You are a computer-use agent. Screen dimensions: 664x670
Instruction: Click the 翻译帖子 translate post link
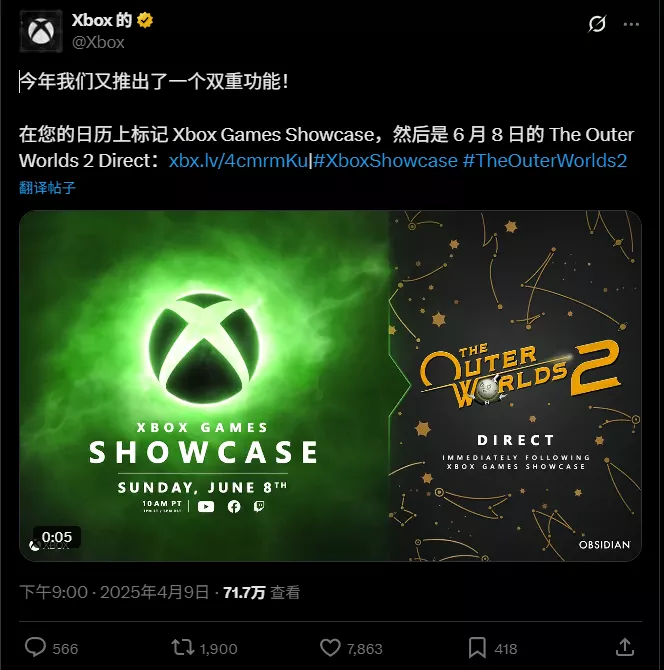pos(47,188)
